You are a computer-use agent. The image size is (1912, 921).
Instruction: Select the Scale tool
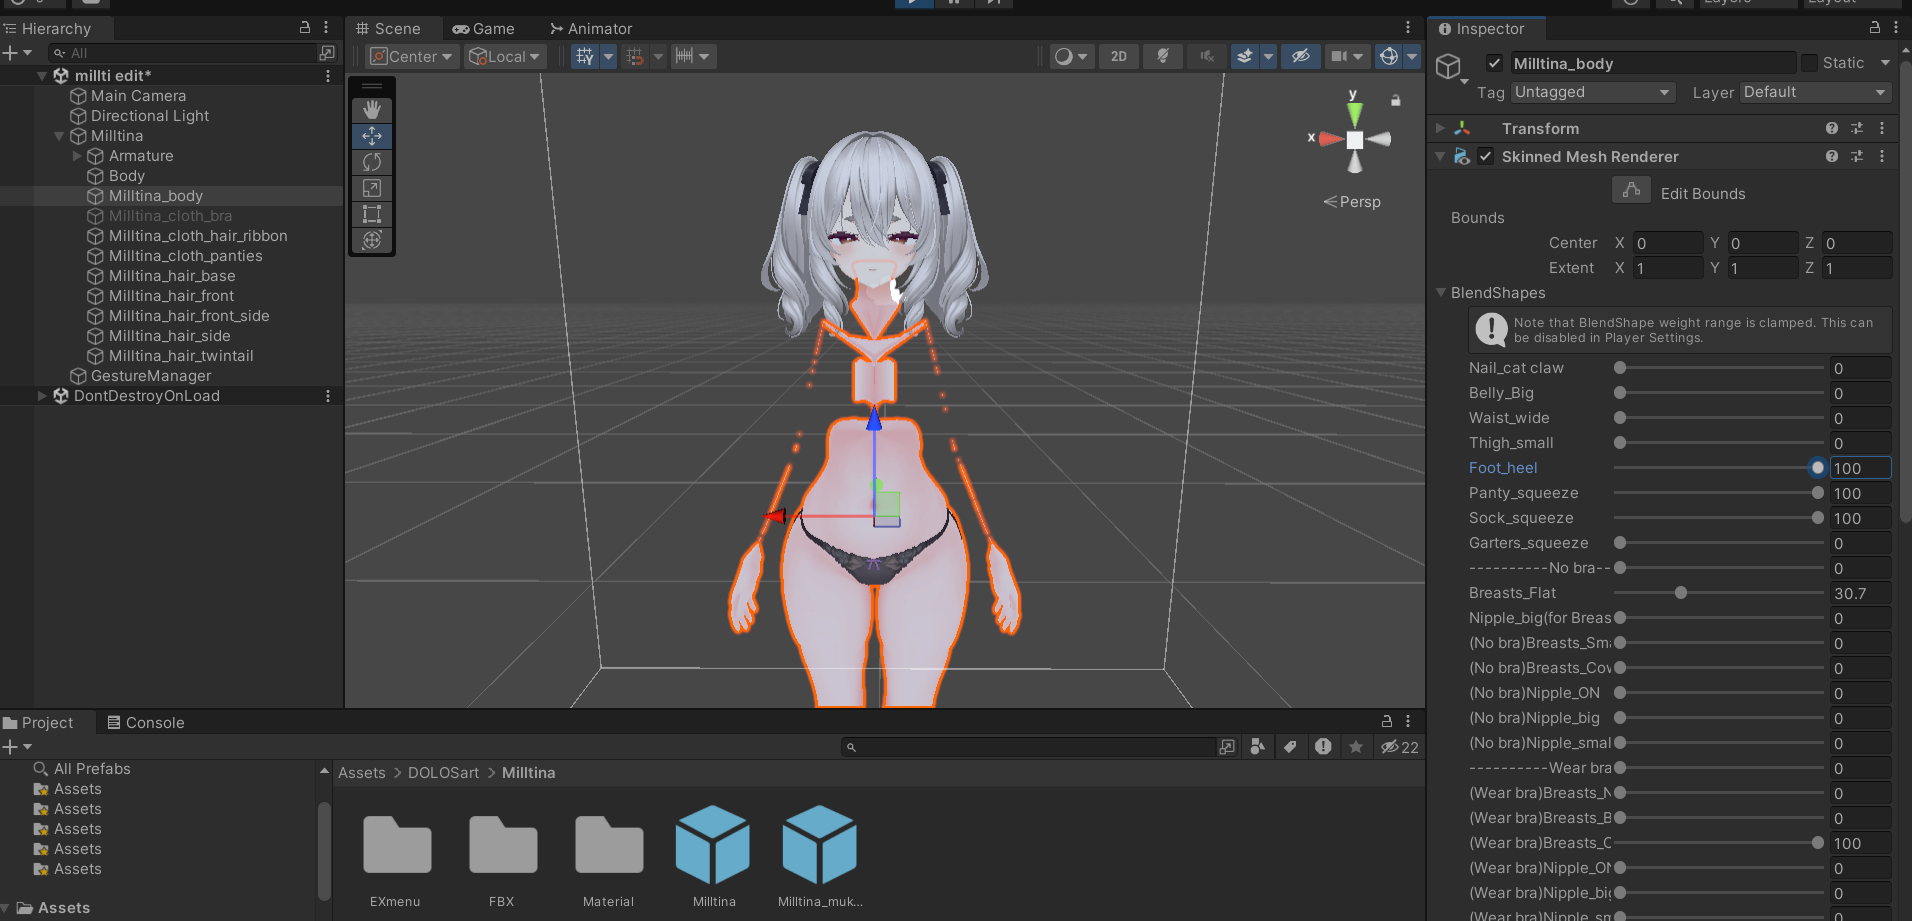pos(372,187)
